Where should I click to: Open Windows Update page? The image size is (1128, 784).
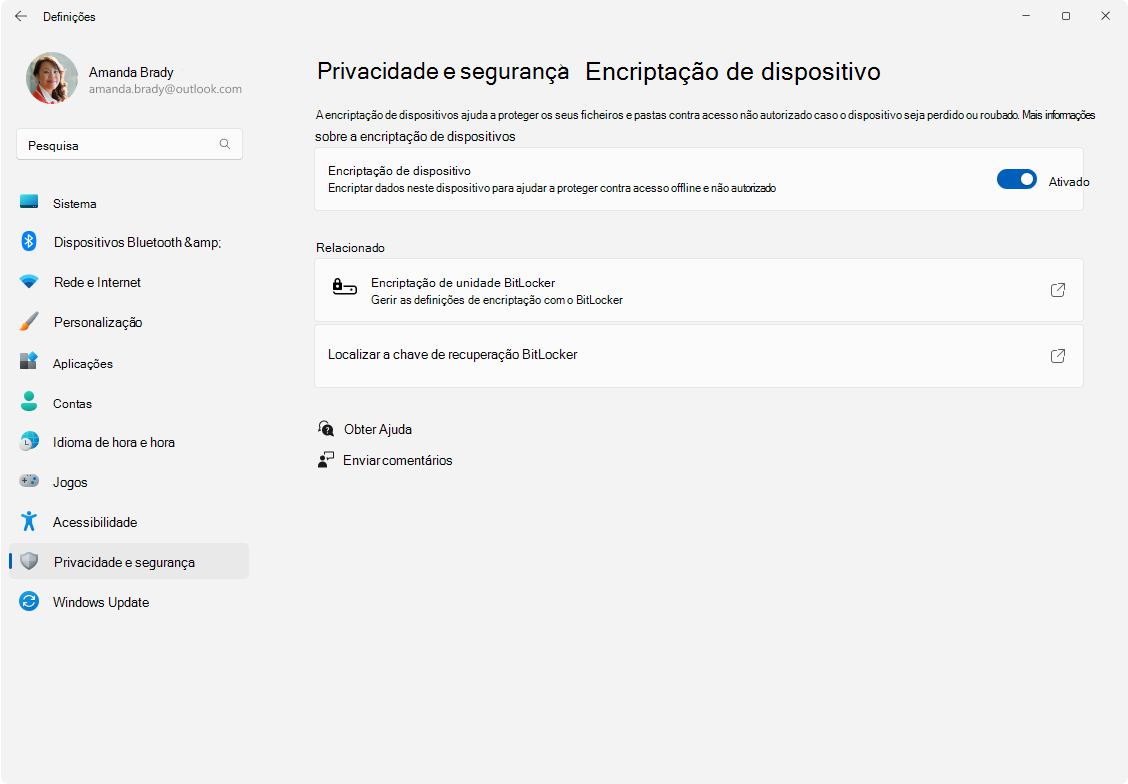click(x=129, y=602)
